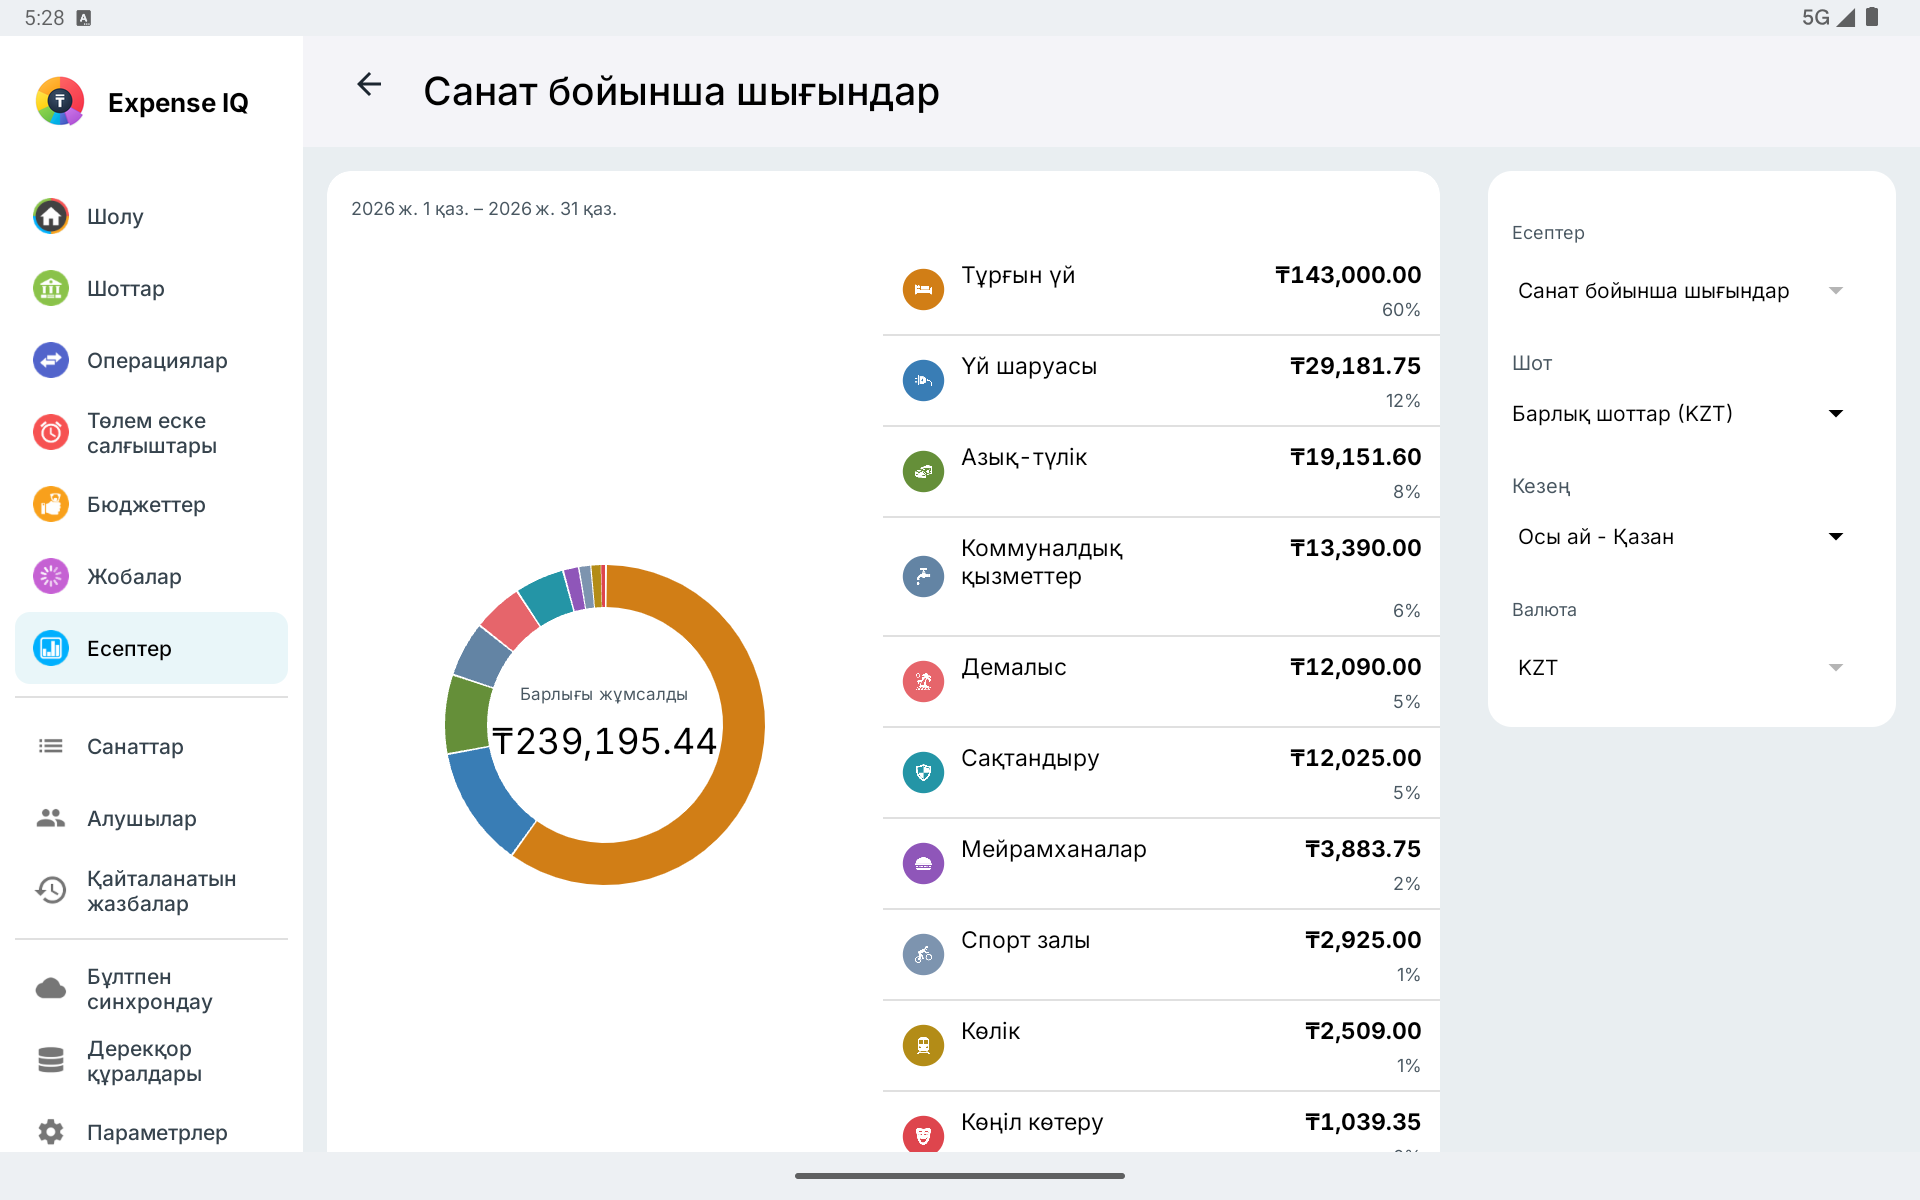Click the Expense IQ app logo
This screenshot has width=1920, height=1200.
point(60,102)
